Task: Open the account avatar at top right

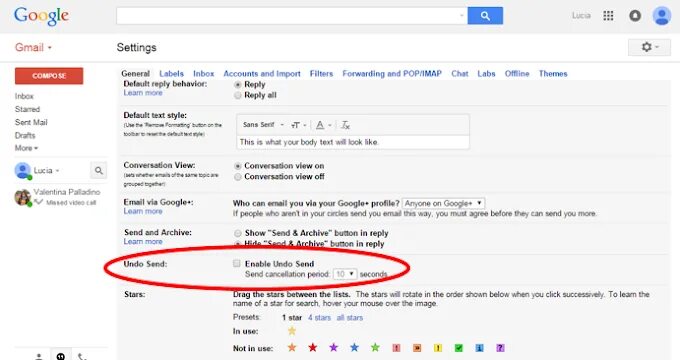Action: click(x=662, y=16)
